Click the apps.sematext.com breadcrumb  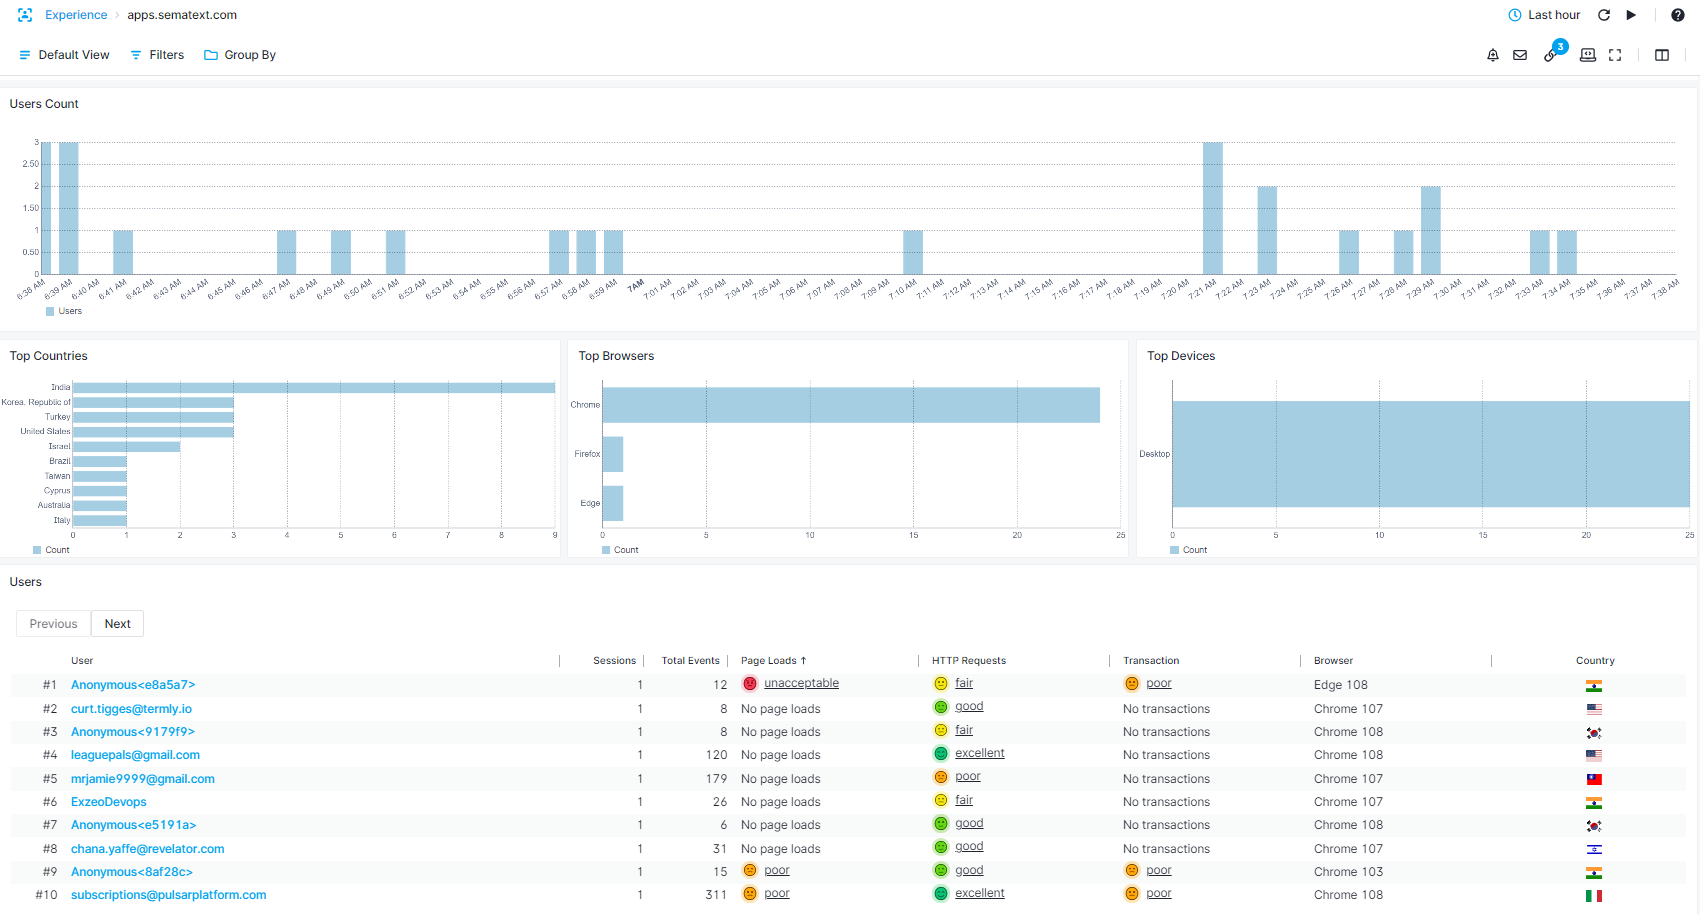(182, 15)
